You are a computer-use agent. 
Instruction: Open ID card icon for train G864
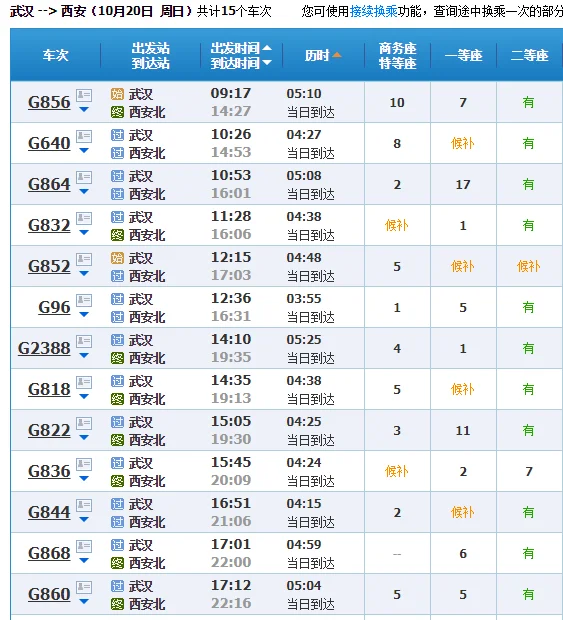coord(84,177)
